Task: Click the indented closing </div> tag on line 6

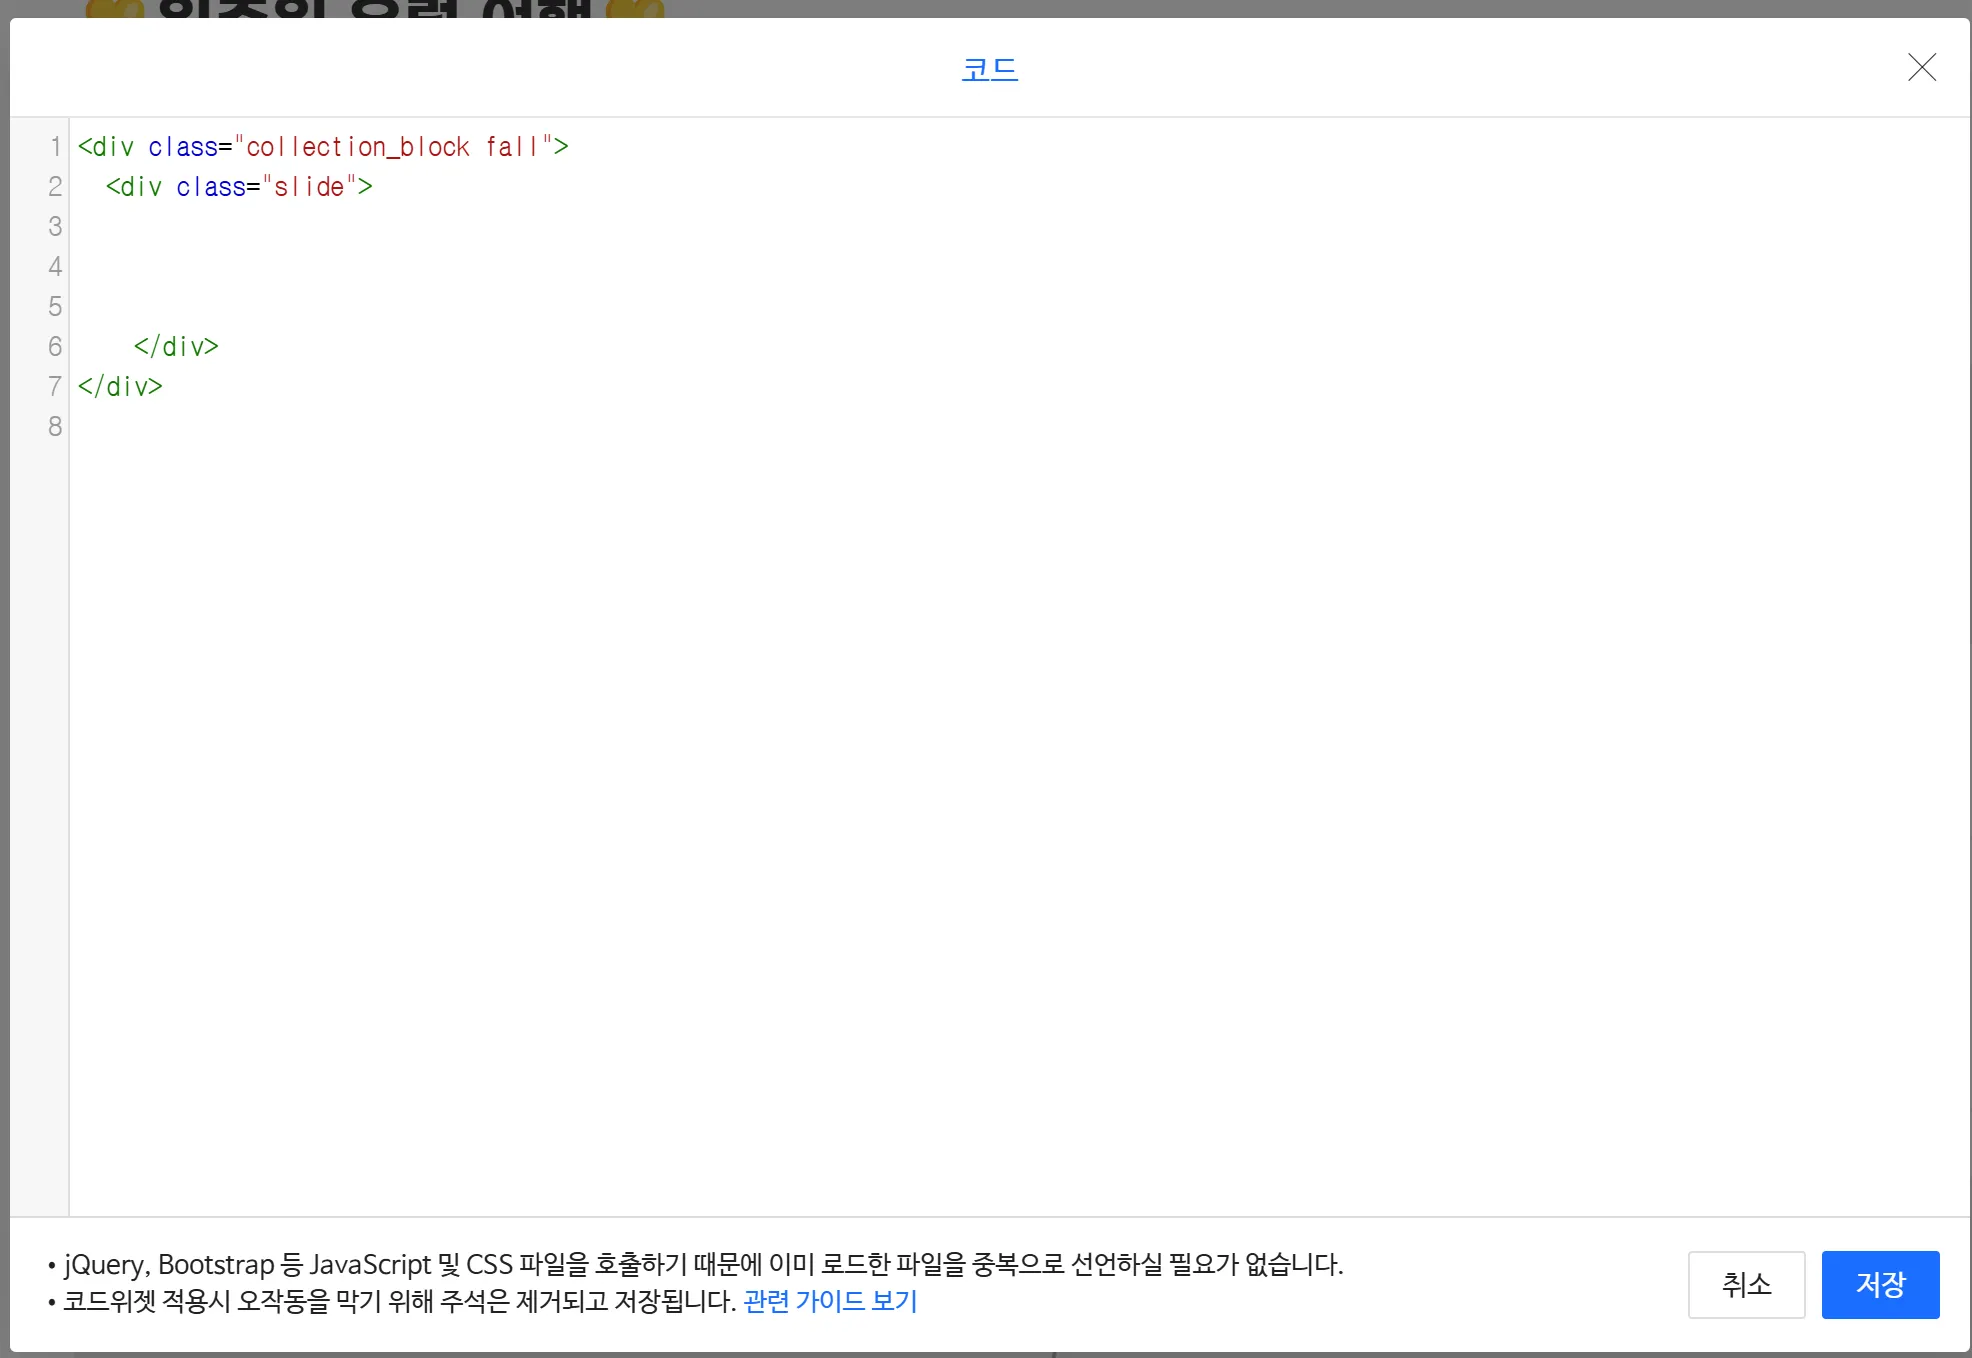Action: [176, 347]
